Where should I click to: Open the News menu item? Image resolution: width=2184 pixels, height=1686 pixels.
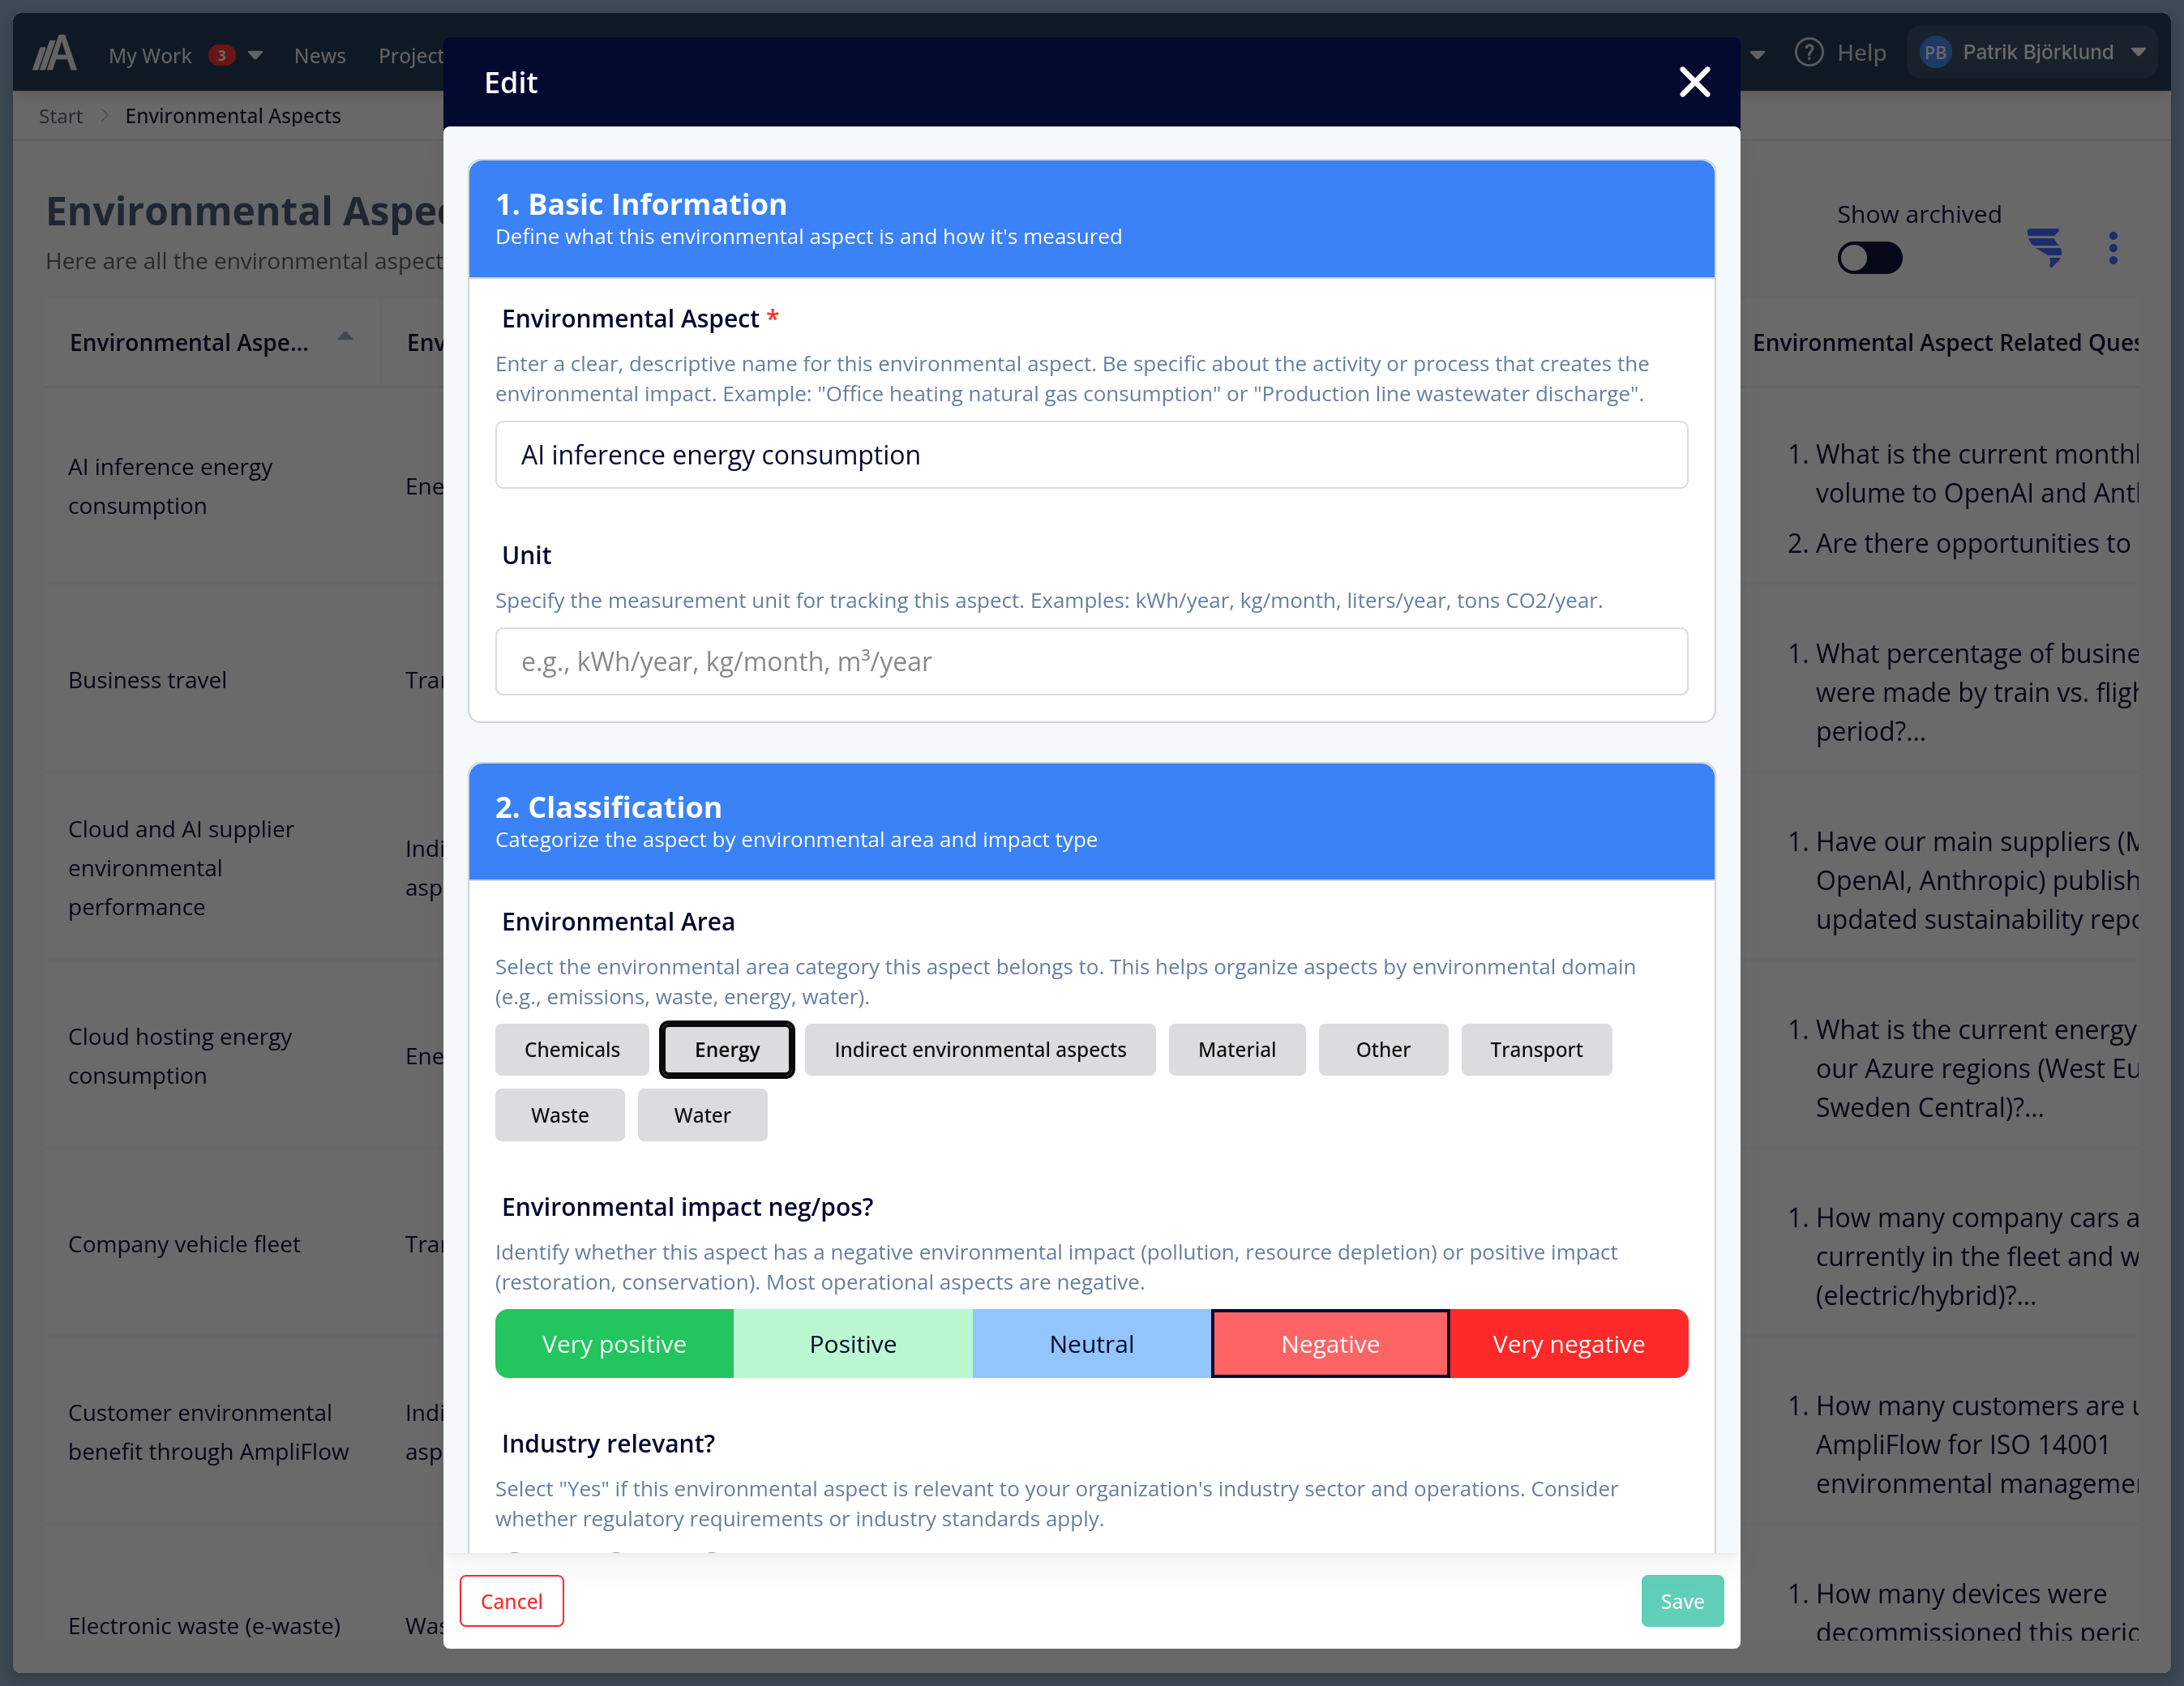pyautogui.click(x=319, y=56)
